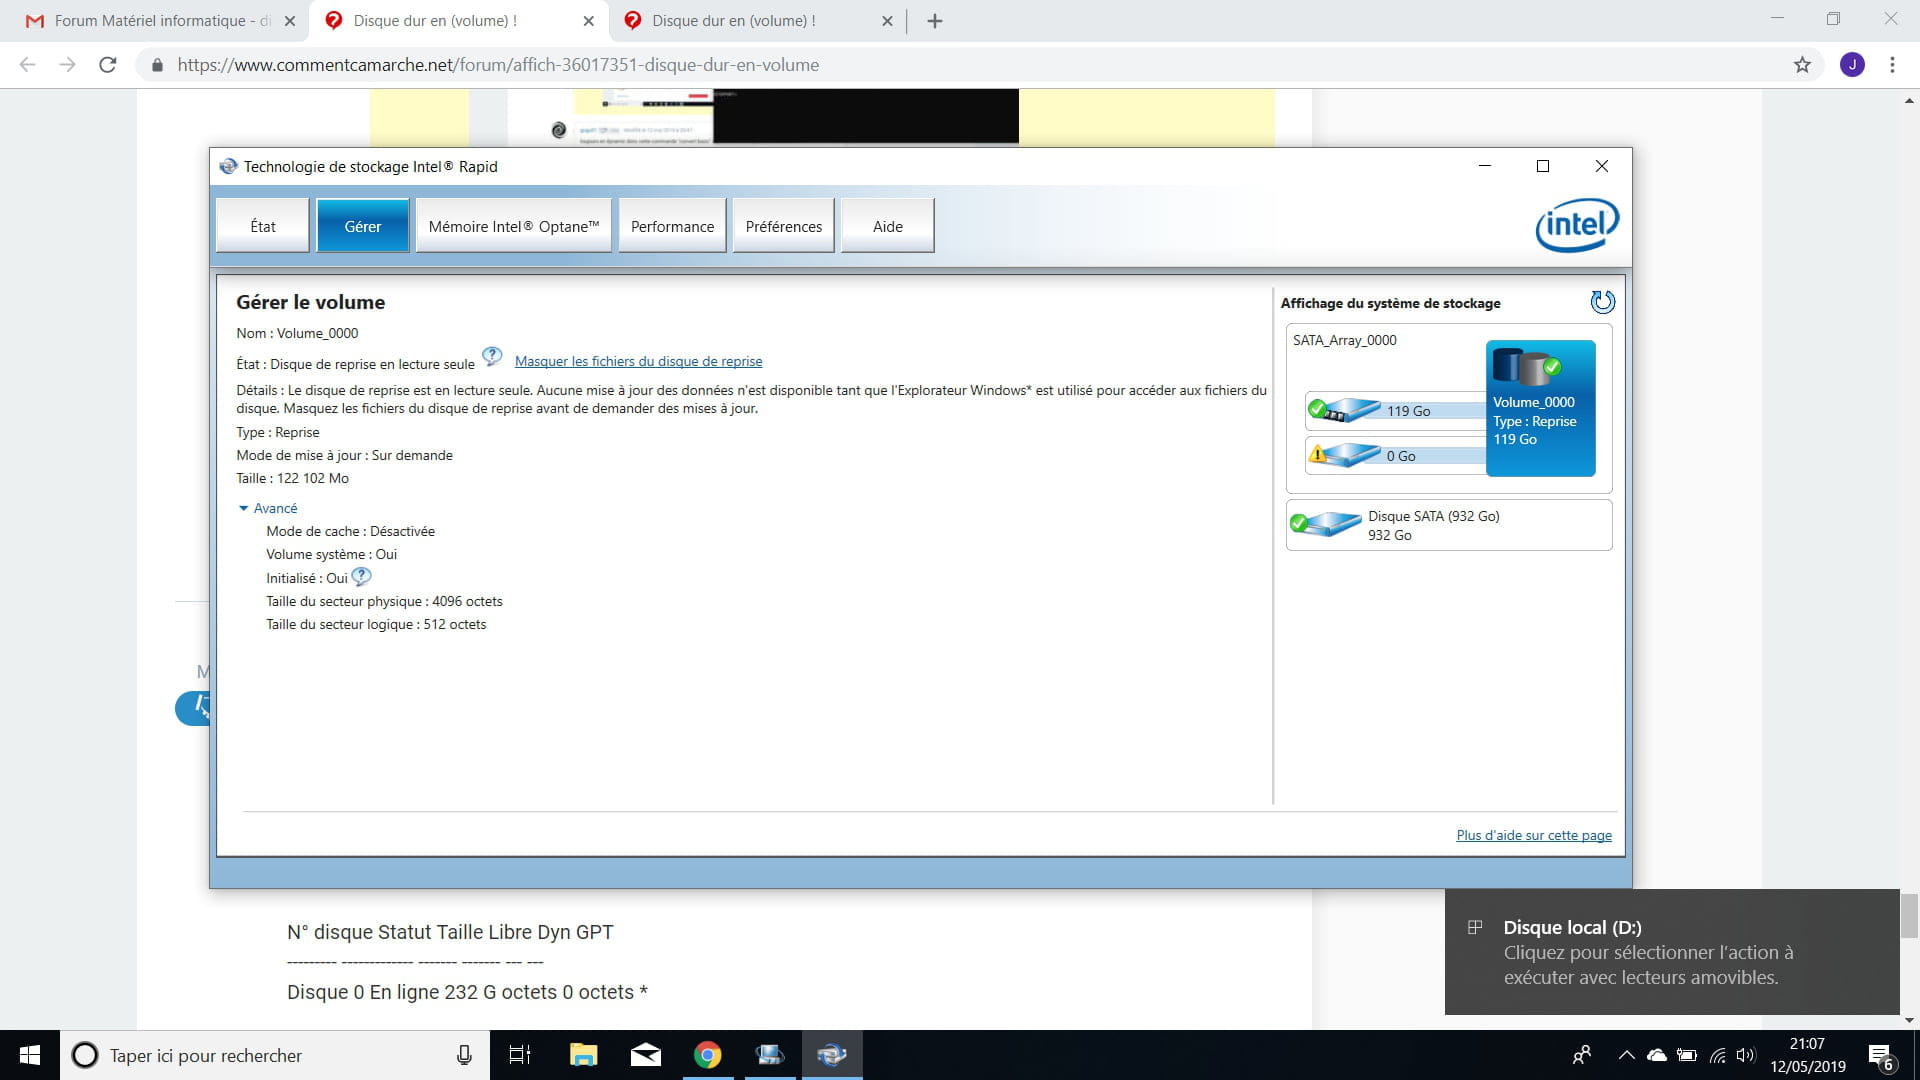The image size is (1920, 1080).
Task: Open the État tab
Action: 263,226
